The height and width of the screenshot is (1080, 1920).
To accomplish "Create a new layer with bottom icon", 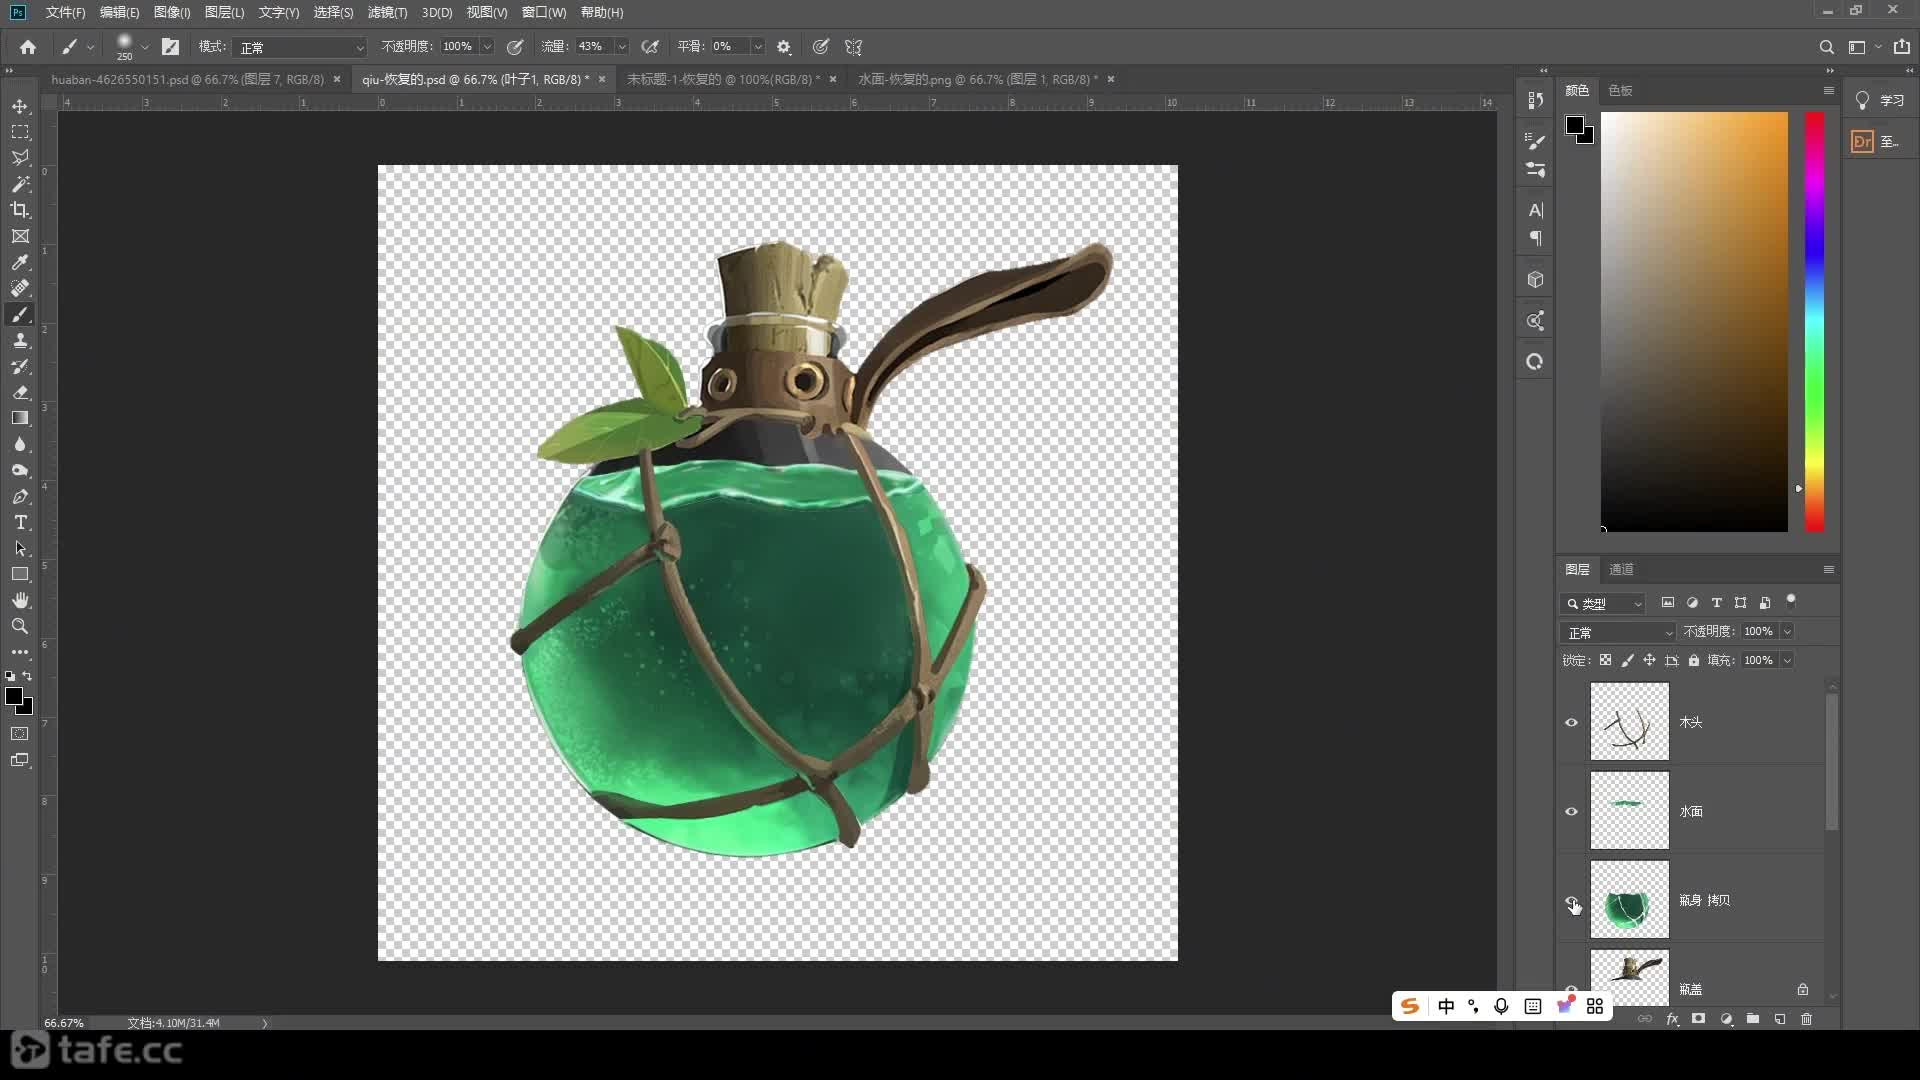I will pos(1780,1019).
